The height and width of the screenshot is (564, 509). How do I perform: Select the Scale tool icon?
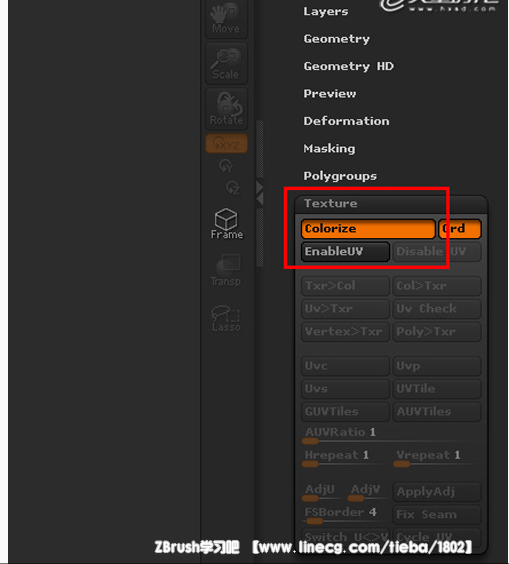tap(226, 64)
